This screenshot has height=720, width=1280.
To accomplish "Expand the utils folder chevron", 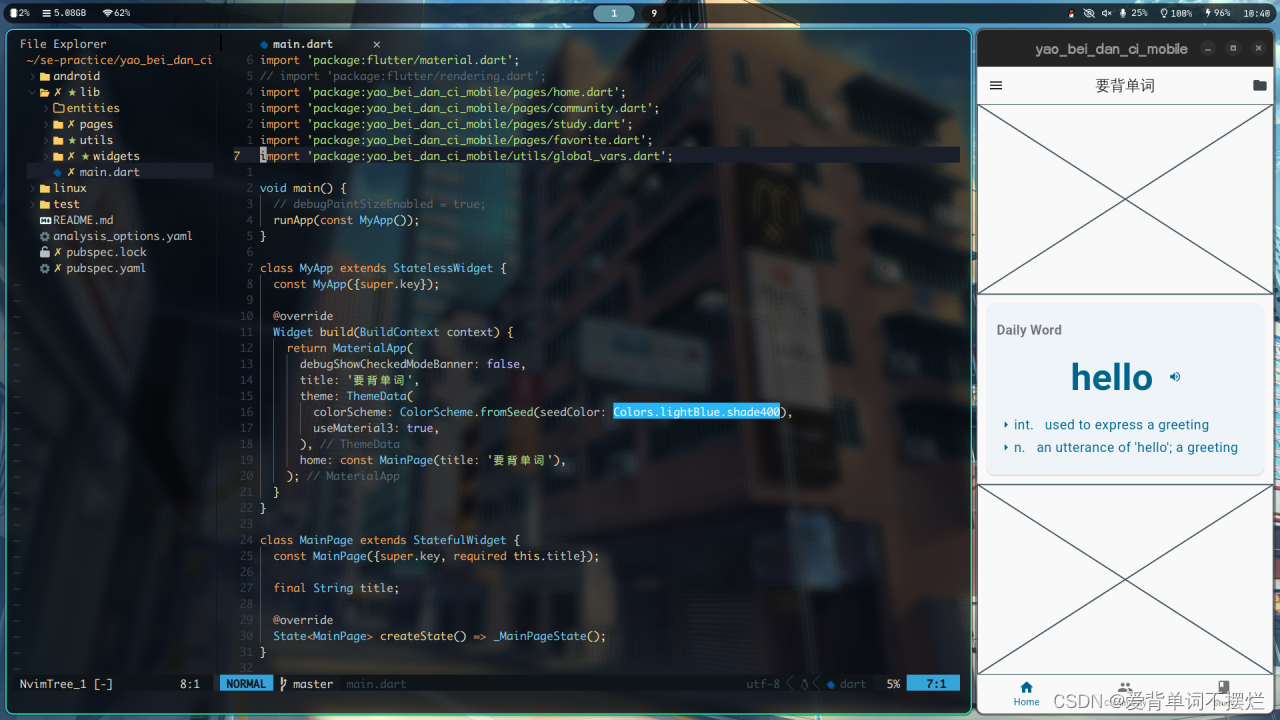I will pos(46,140).
